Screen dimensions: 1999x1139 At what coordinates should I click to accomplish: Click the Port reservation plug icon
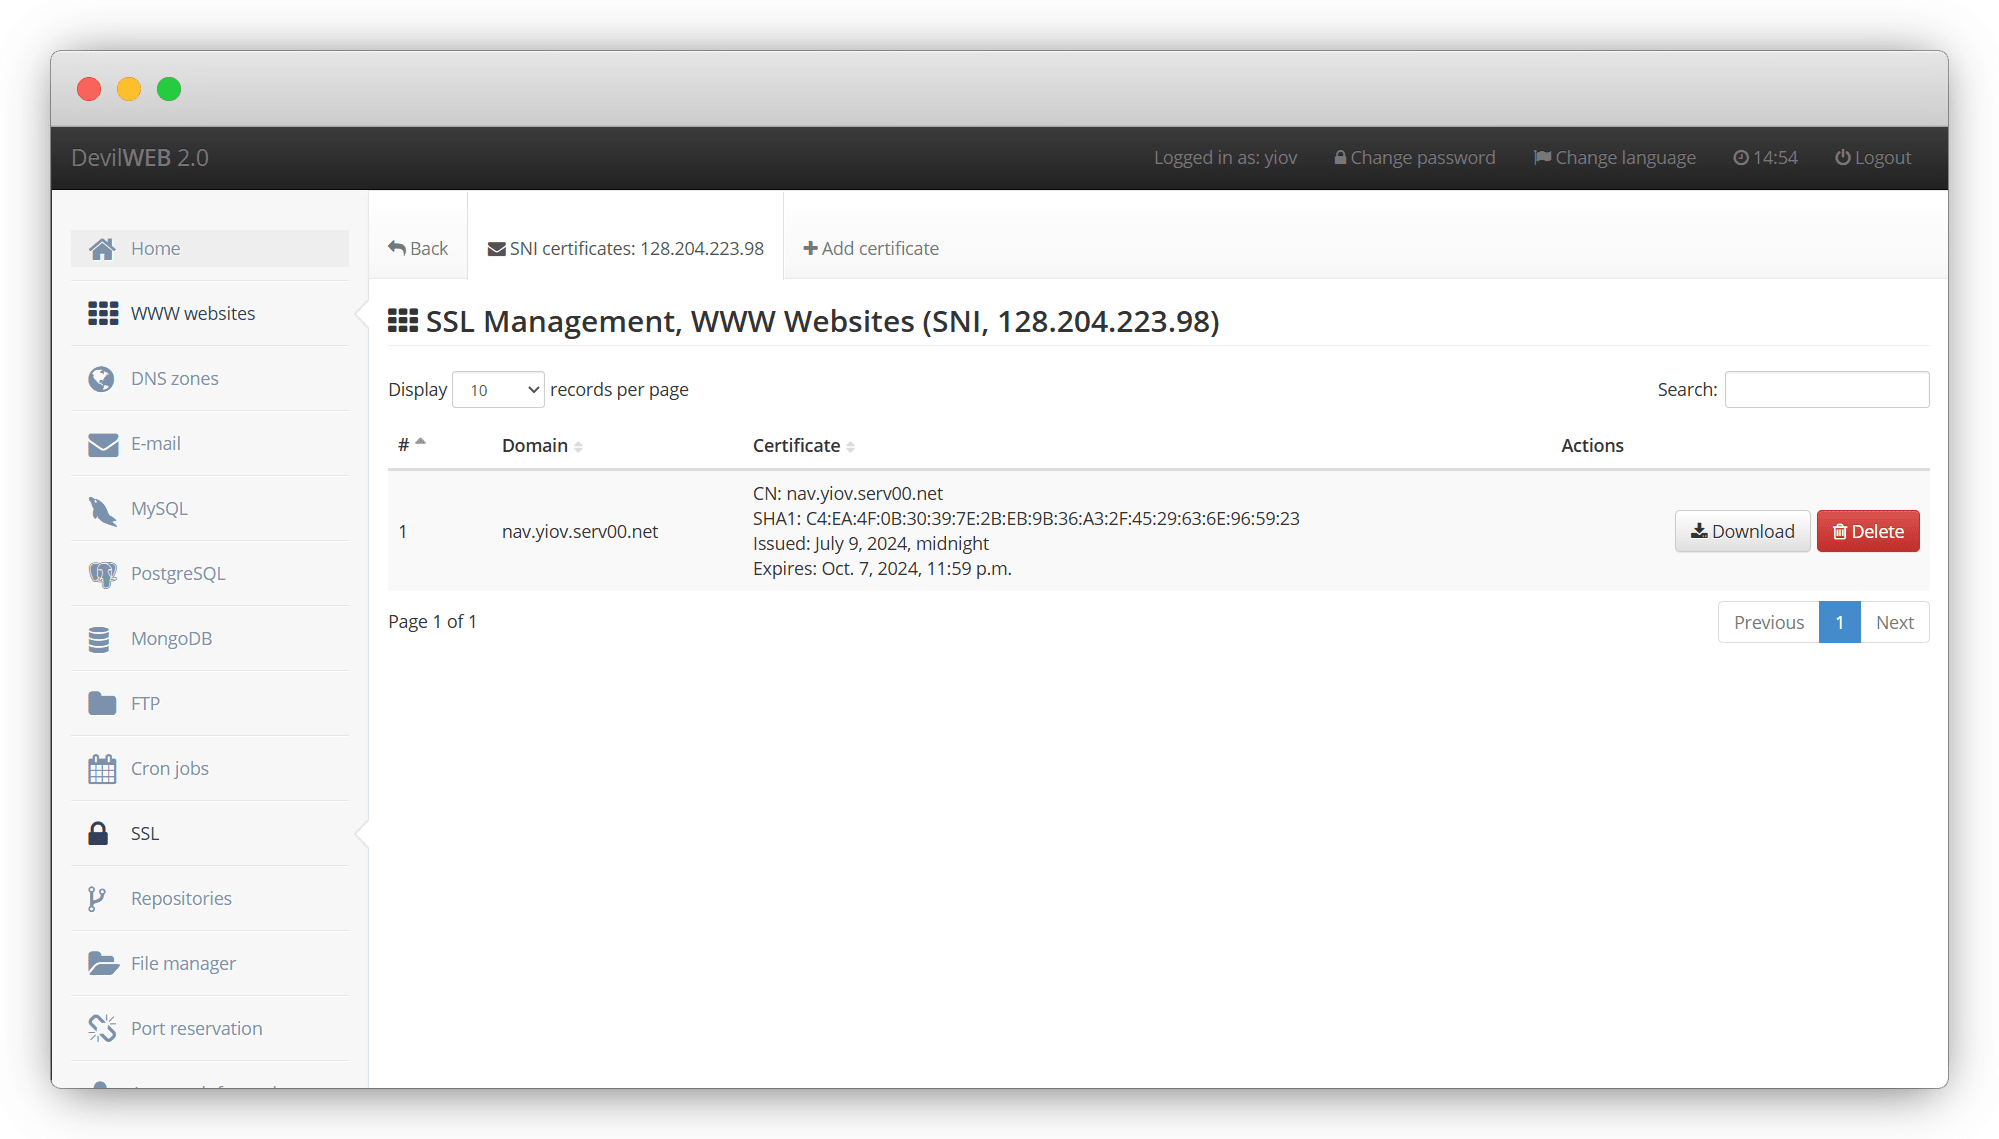(102, 1029)
